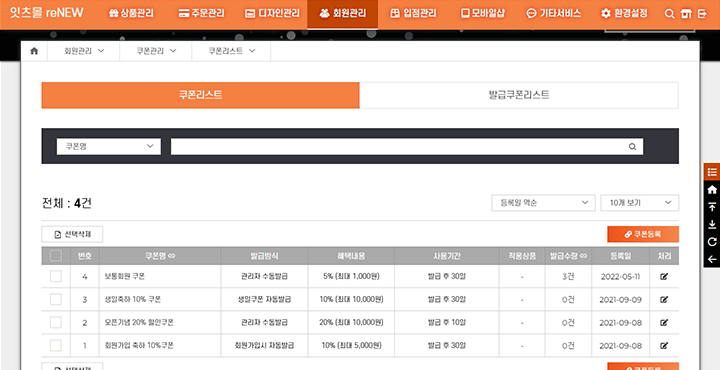
Task: Open the 10개 보기 page size dropdown
Action: (x=640, y=203)
